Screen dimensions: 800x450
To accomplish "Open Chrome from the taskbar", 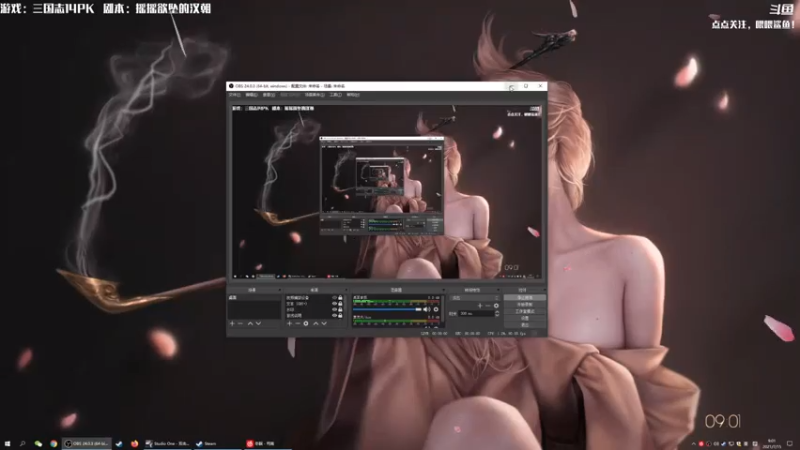I will tap(54, 443).
